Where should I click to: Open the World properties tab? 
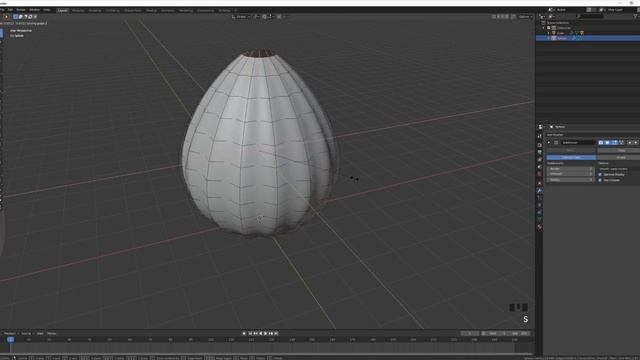coord(540,174)
